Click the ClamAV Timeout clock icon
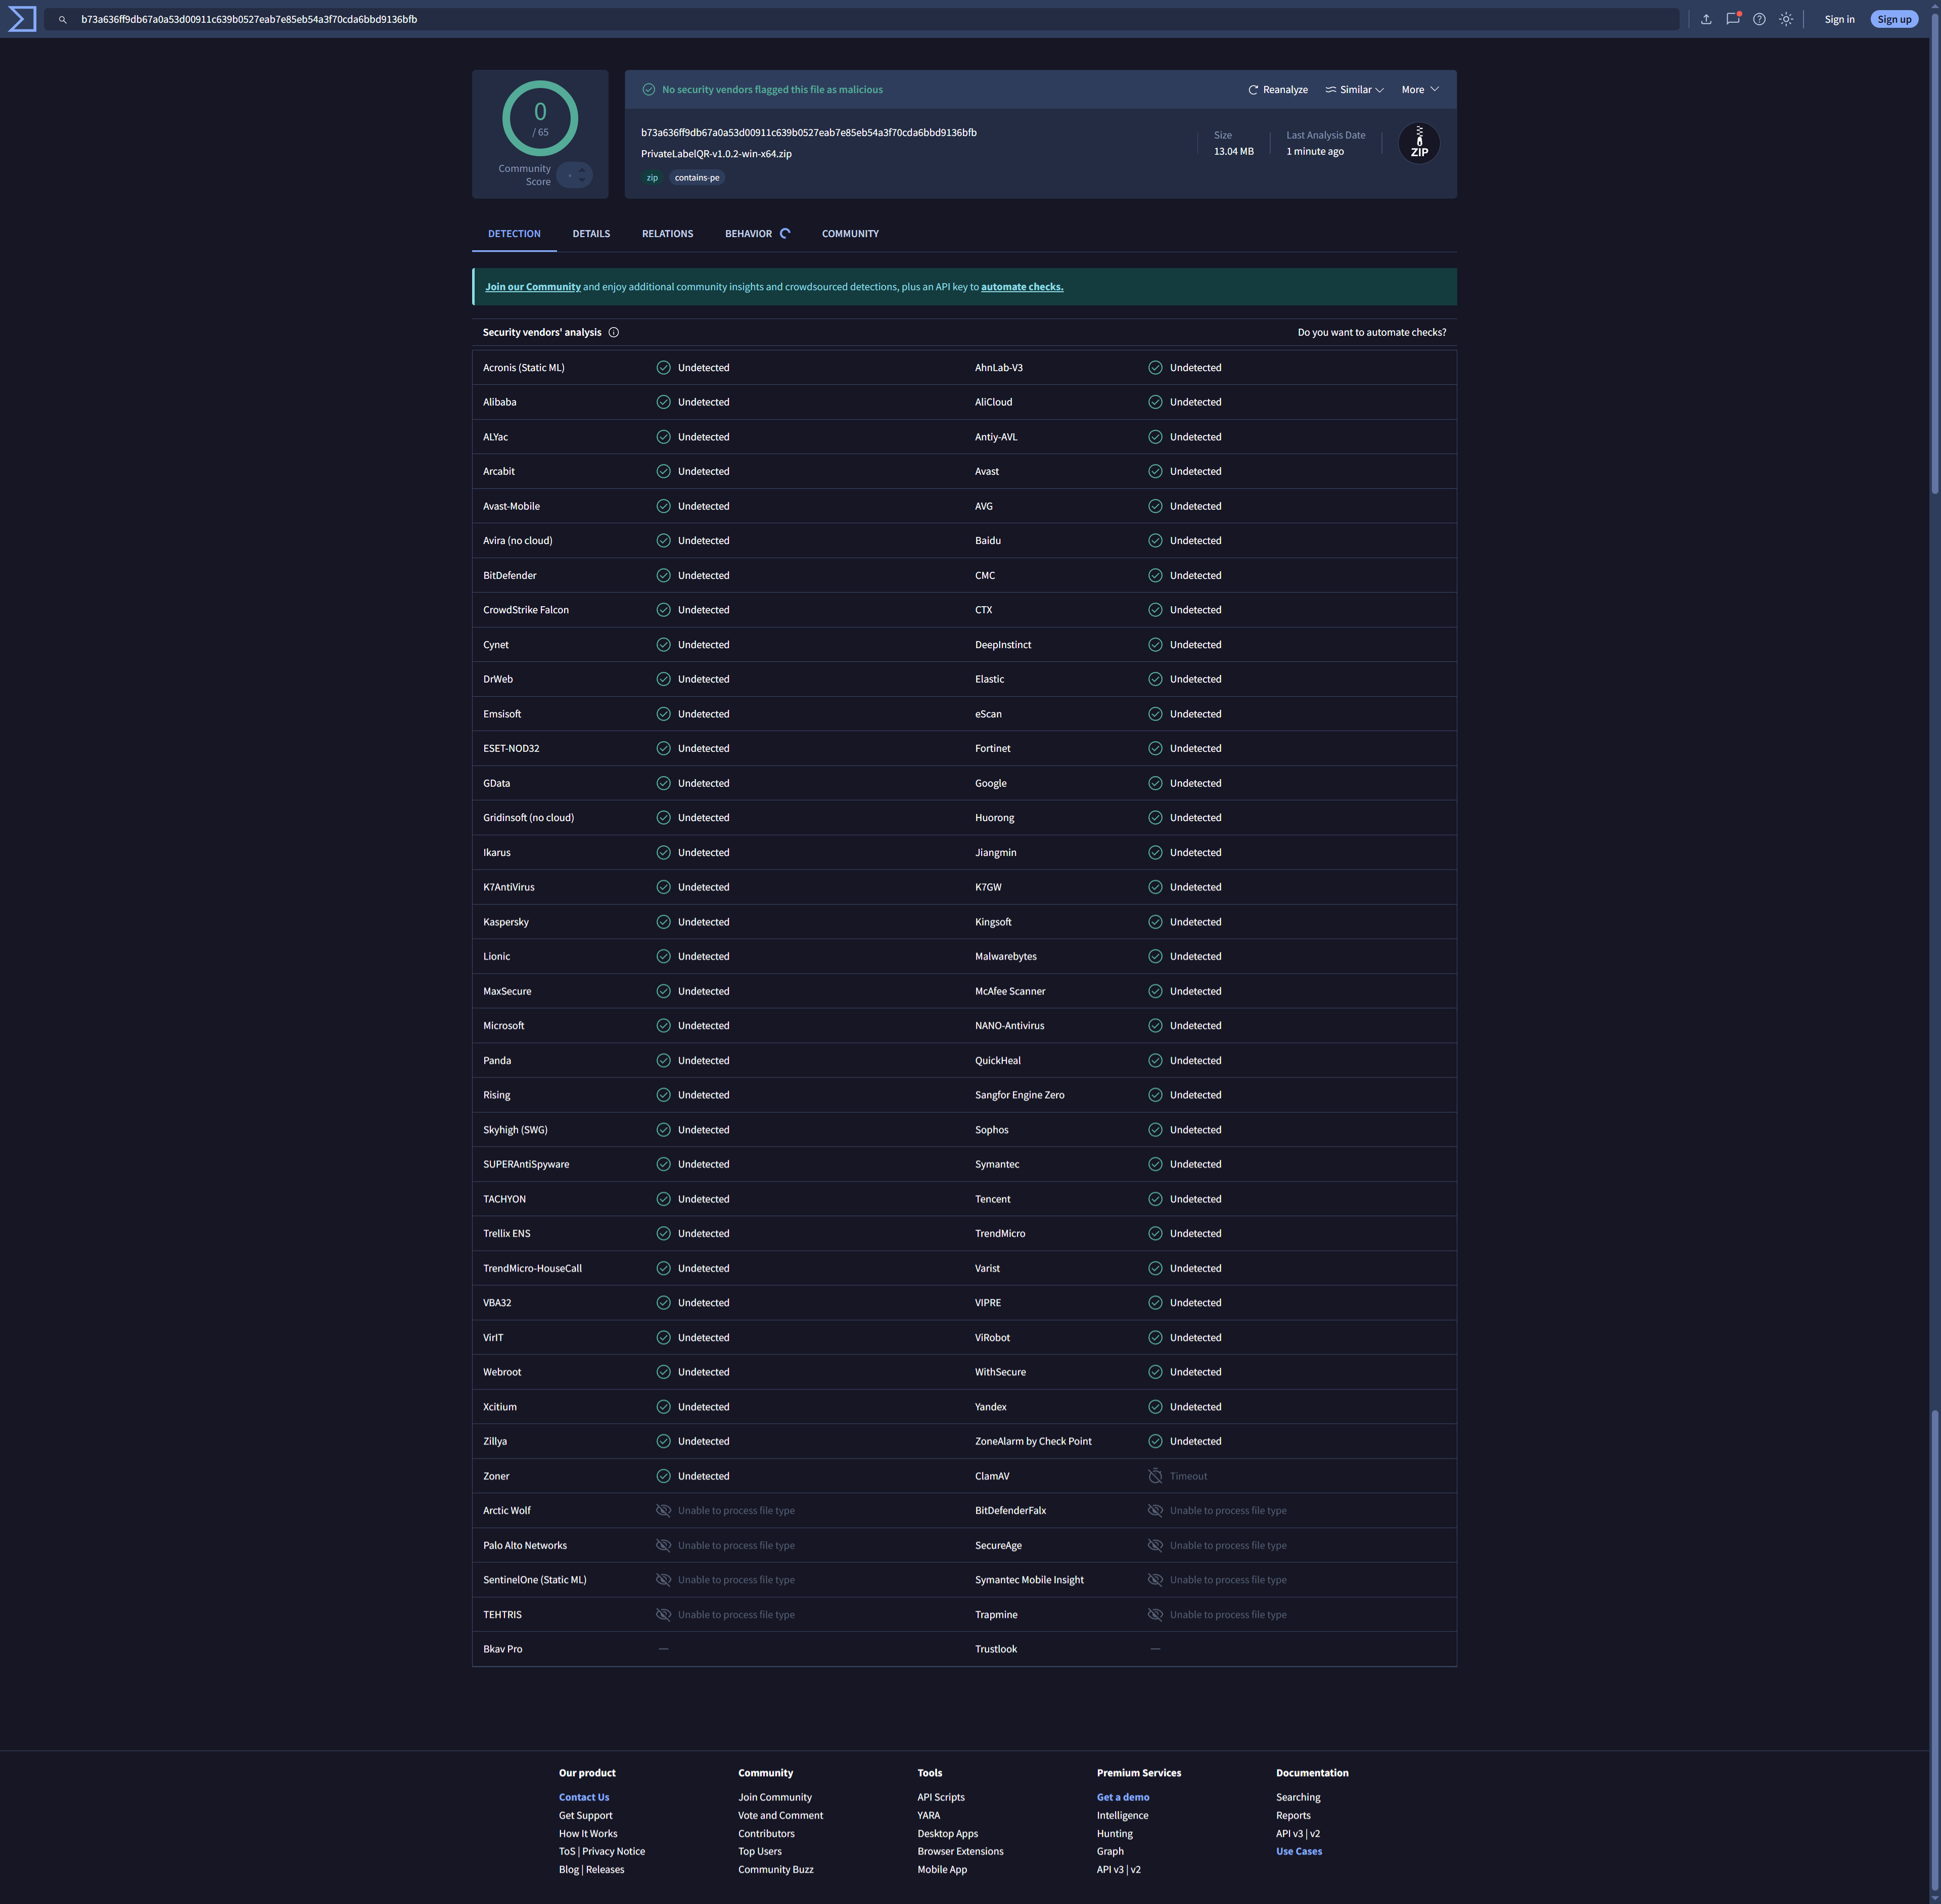Screen dimensions: 1941x1904 pos(1155,1476)
